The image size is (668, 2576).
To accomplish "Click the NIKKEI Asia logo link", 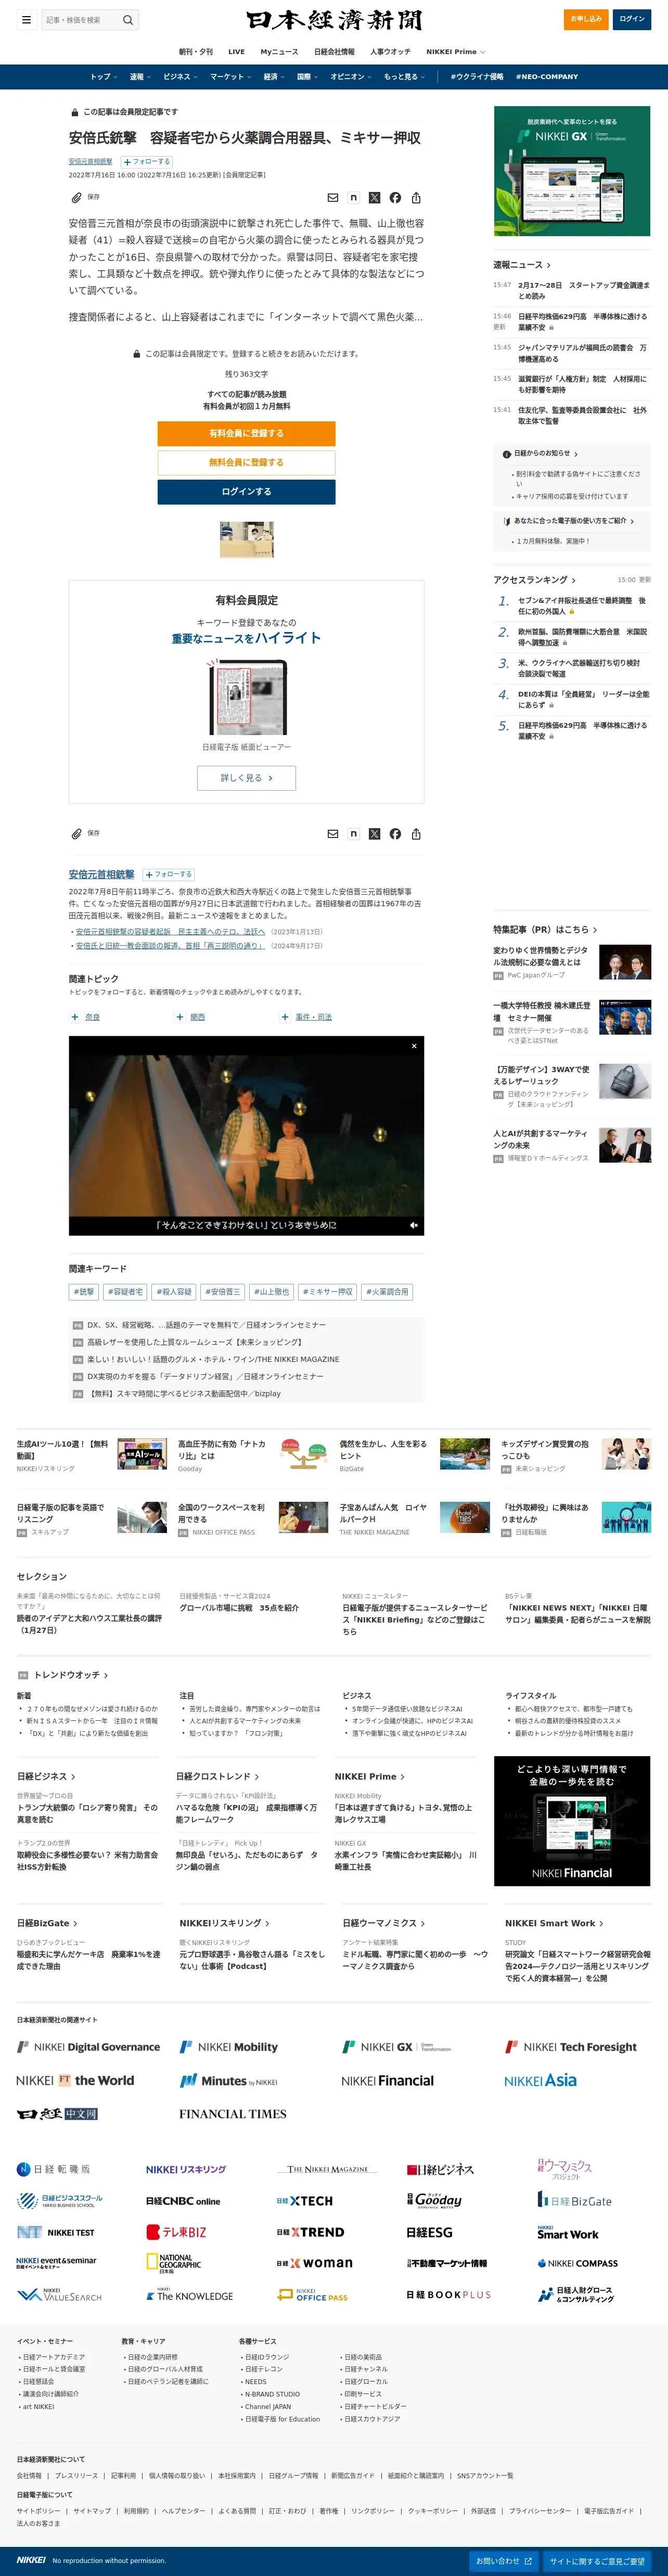I will [x=540, y=2081].
